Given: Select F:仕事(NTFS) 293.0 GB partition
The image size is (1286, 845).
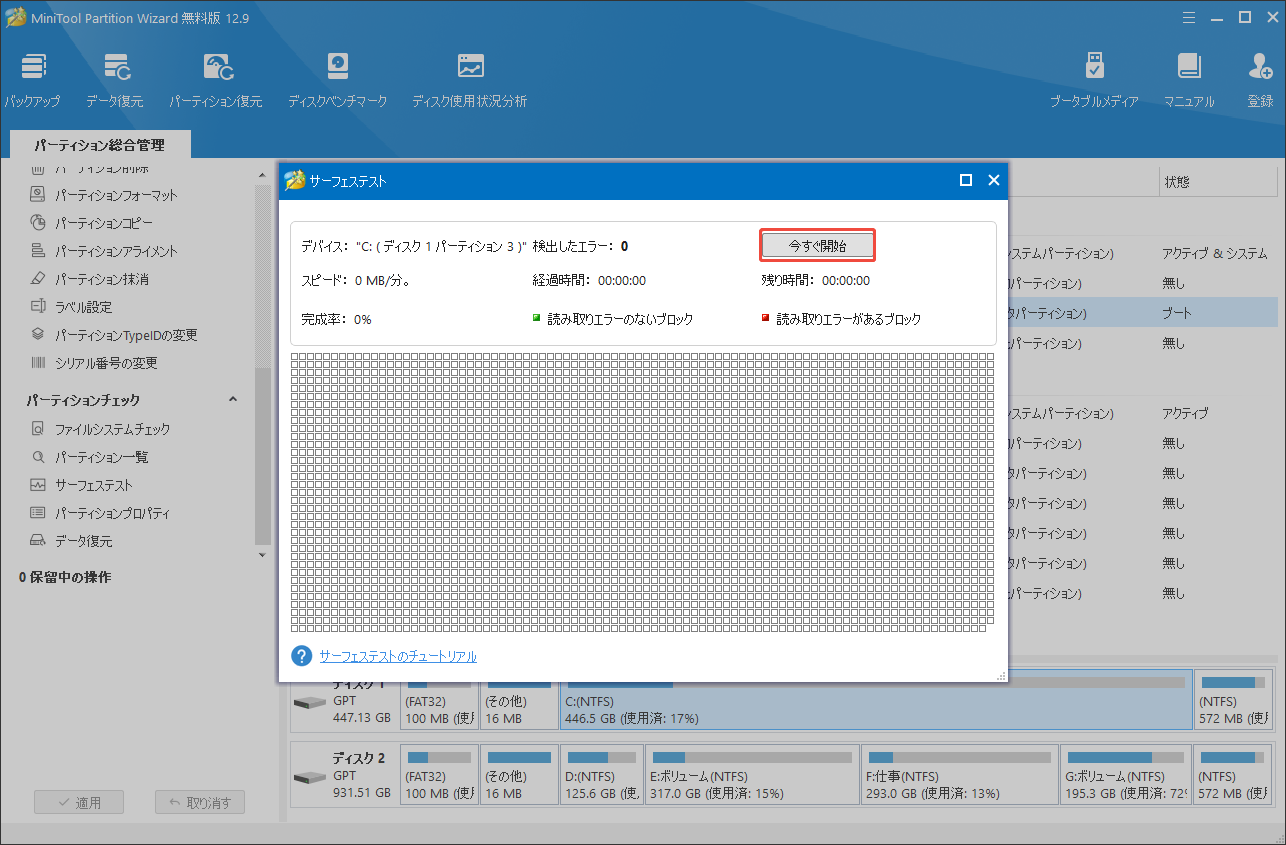Looking at the screenshot, I should coord(959,773).
